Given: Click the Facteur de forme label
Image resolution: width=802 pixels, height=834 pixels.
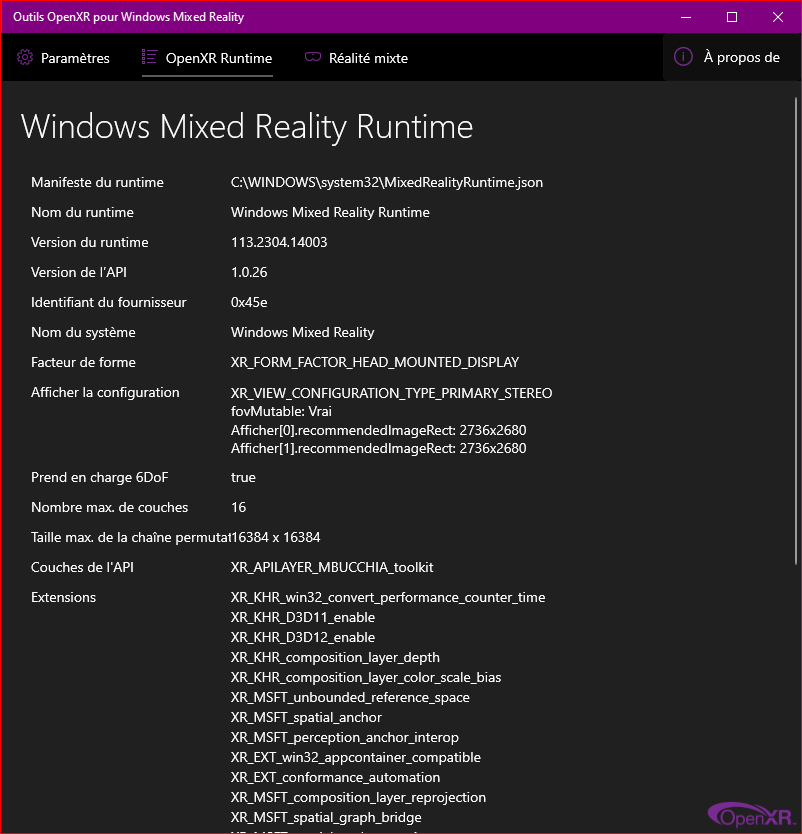Looking at the screenshot, I should click(83, 362).
